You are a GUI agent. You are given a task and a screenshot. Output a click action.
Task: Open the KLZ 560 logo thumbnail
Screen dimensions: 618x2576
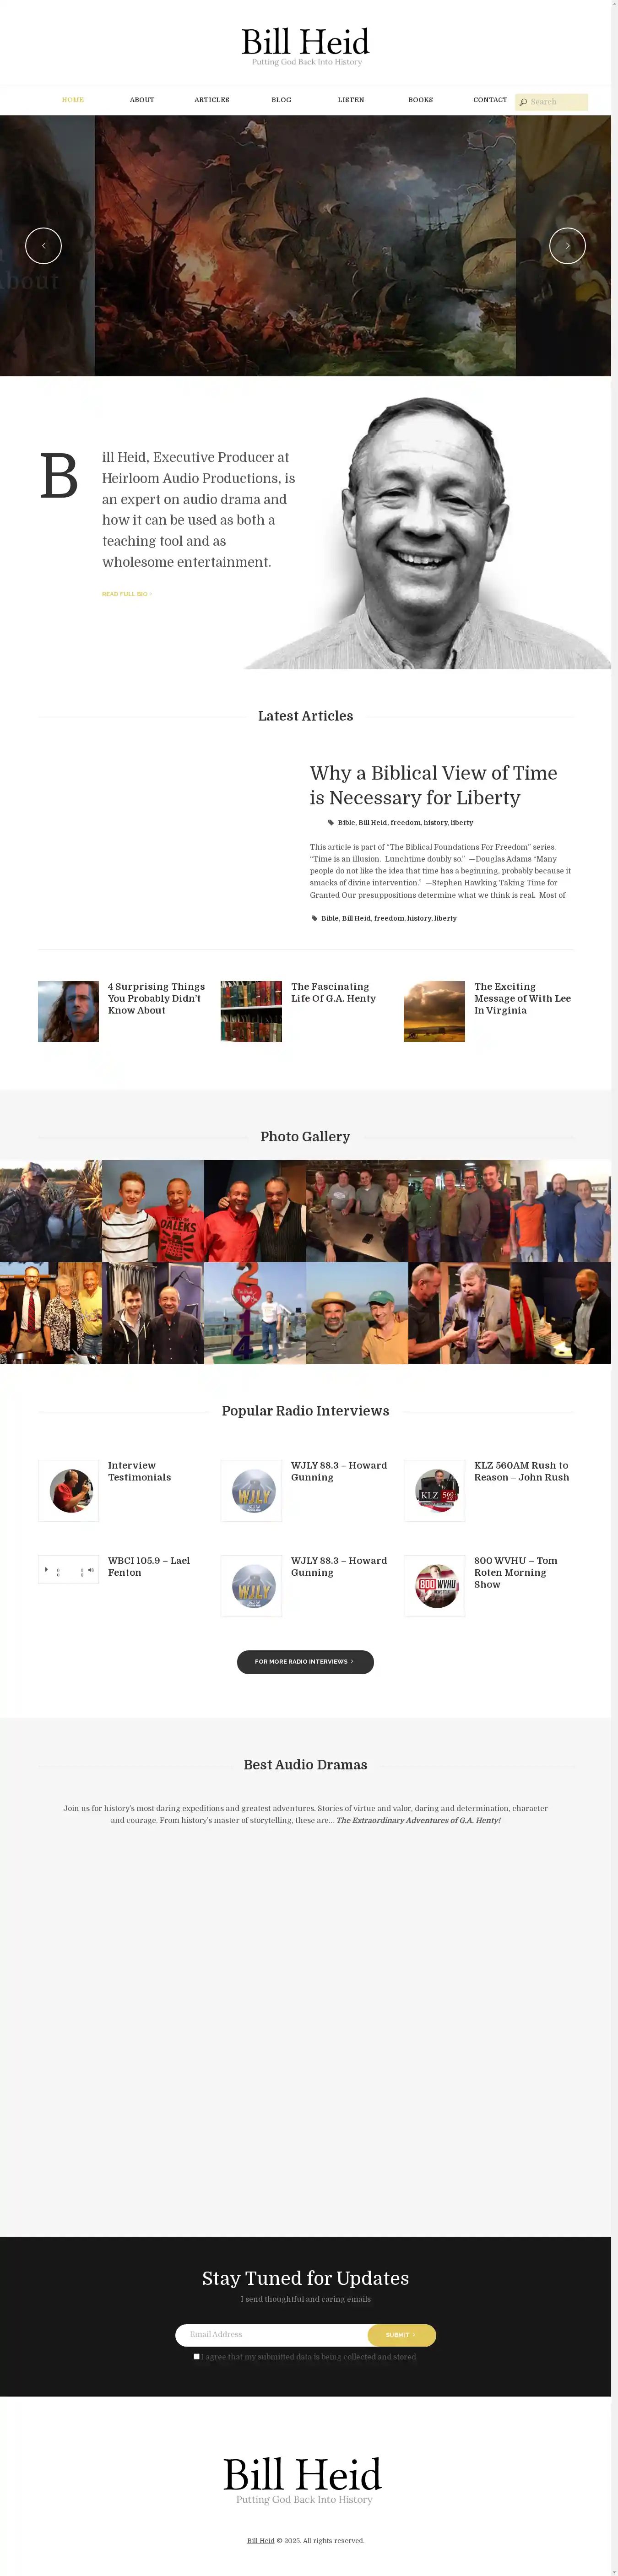[x=434, y=1490]
